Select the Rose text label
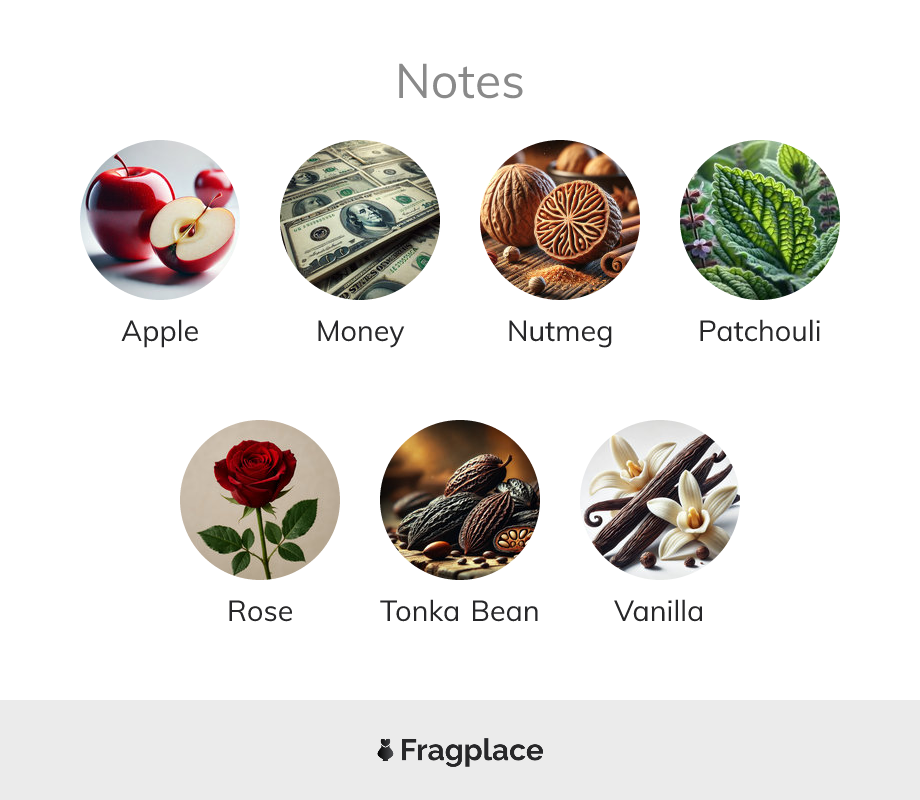 click(260, 612)
